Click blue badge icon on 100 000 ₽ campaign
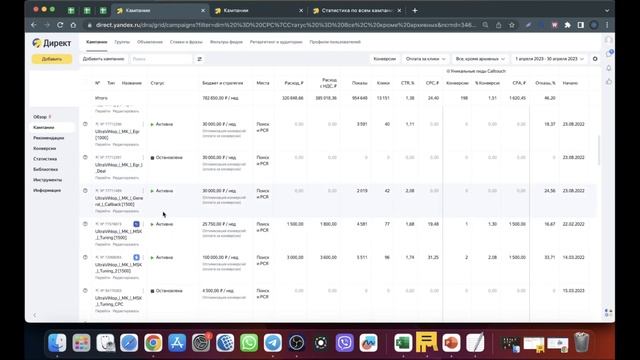 pyautogui.click(x=136, y=258)
